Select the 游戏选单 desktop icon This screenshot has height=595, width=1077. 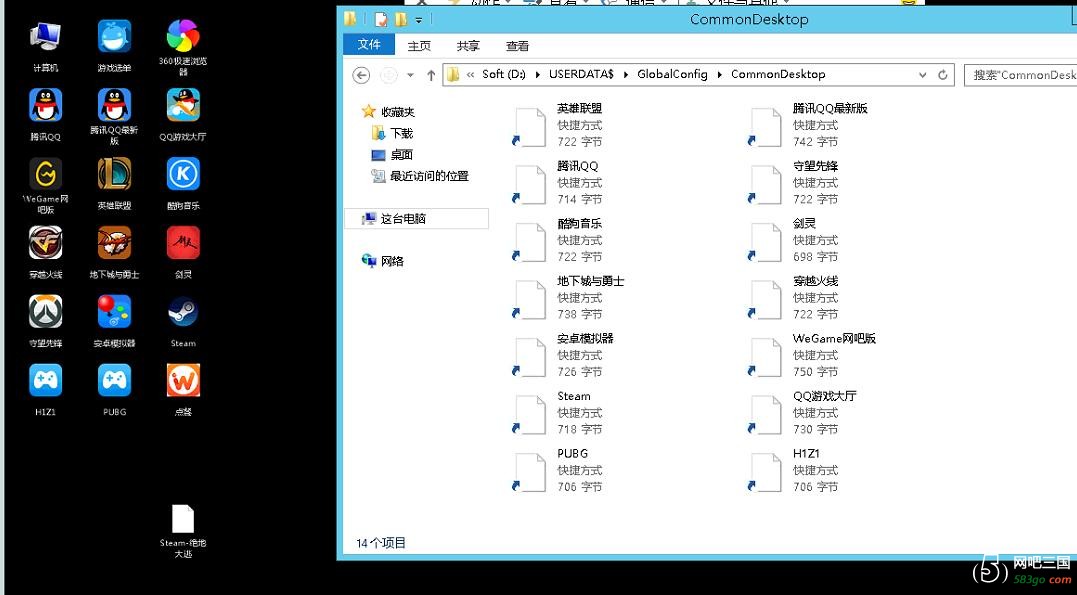click(x=114, y=46)
